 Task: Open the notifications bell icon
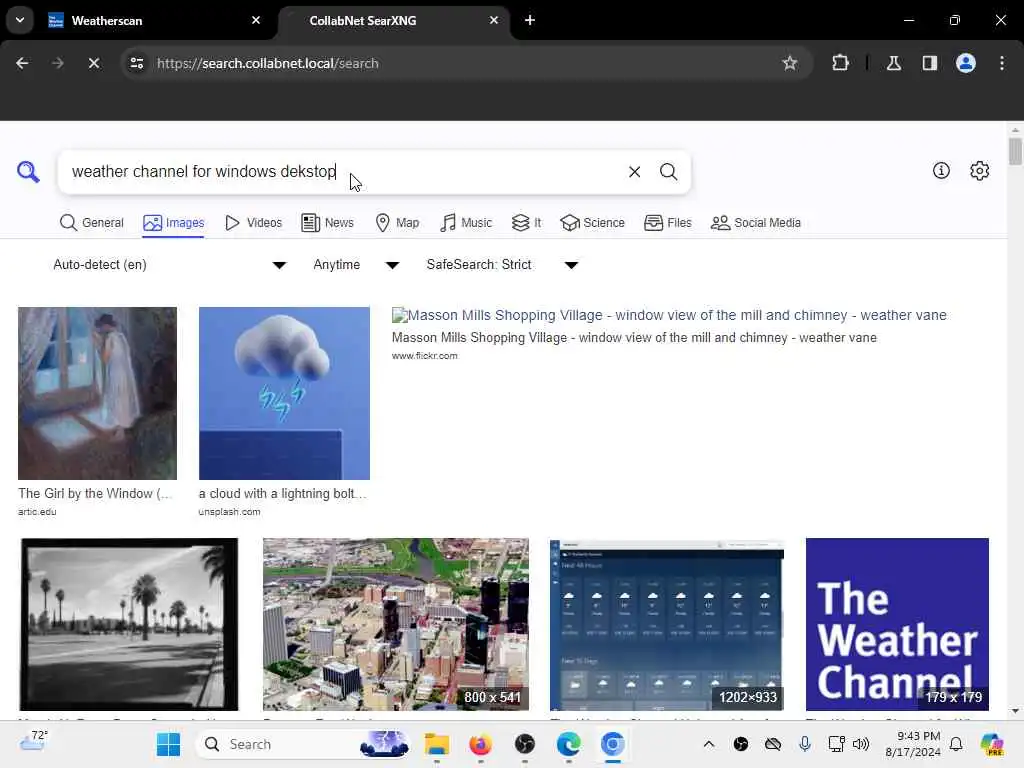(x=956, y=744)
